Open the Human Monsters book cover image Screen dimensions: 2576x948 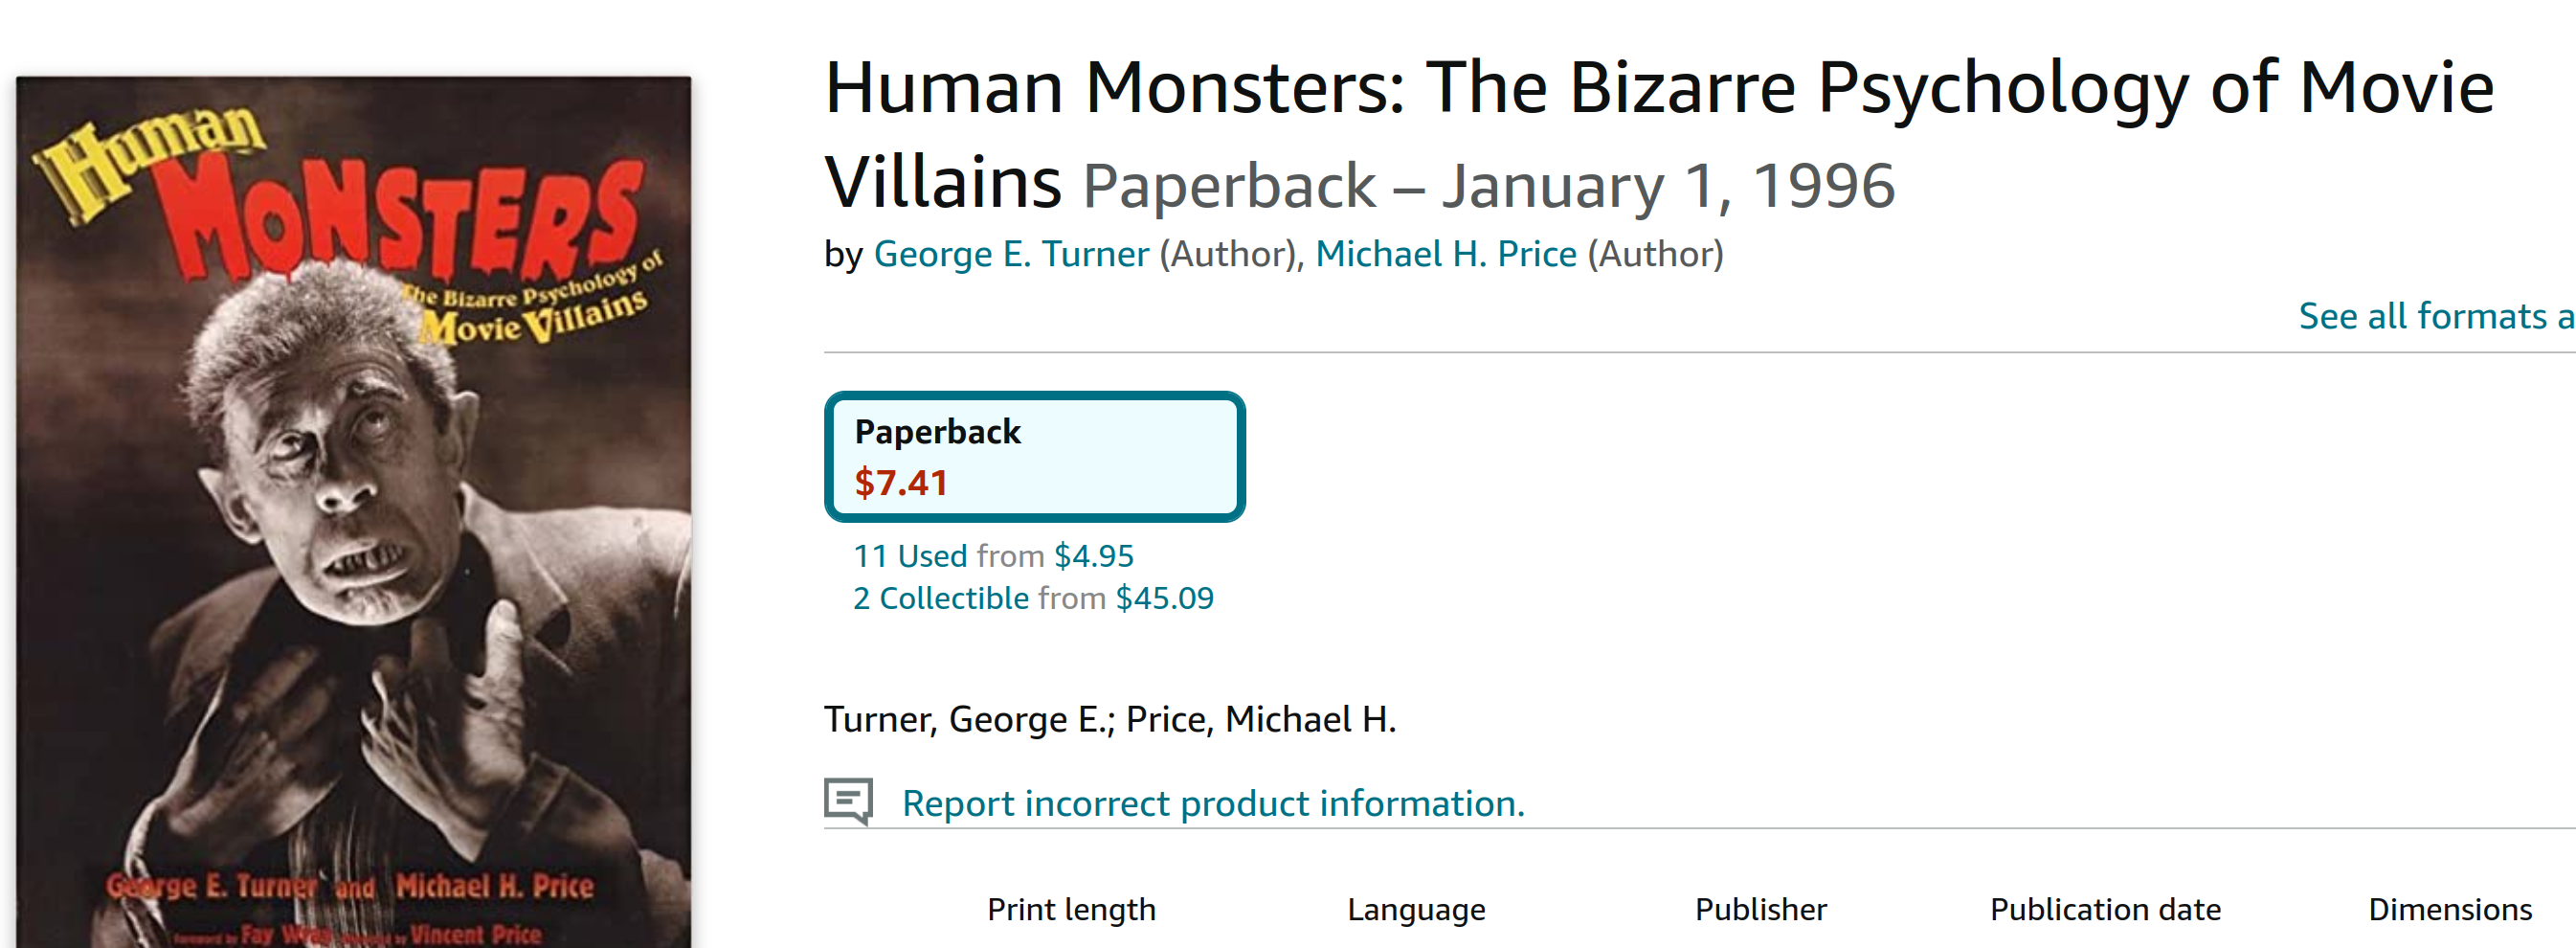click(353, 512)
